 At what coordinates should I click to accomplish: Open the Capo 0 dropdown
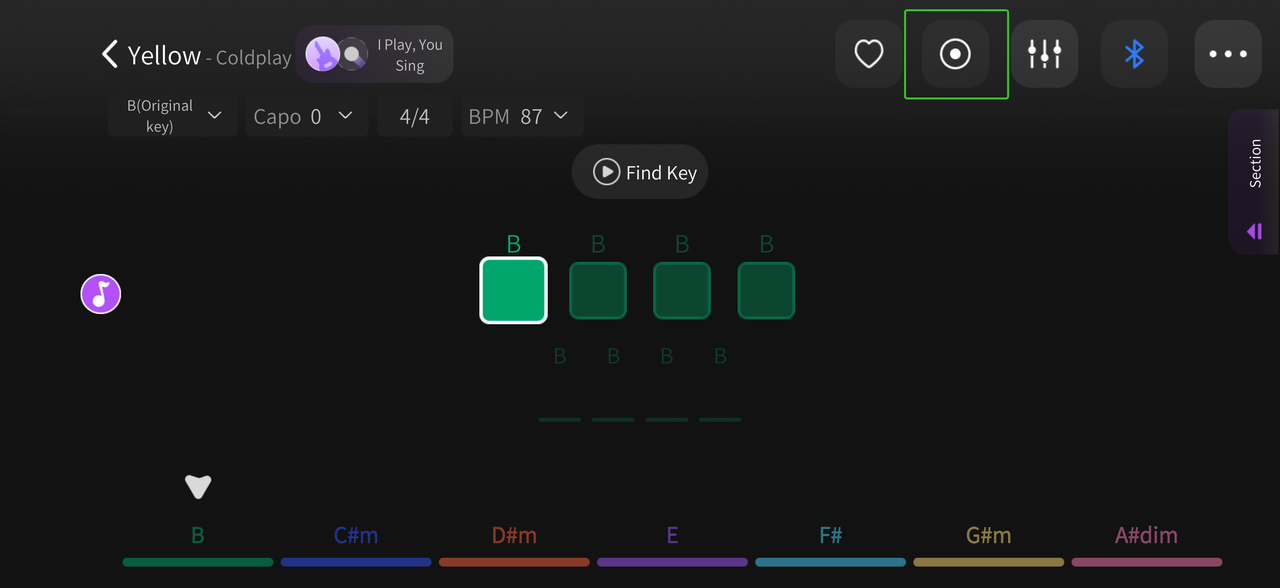click(x=307, y=116)
